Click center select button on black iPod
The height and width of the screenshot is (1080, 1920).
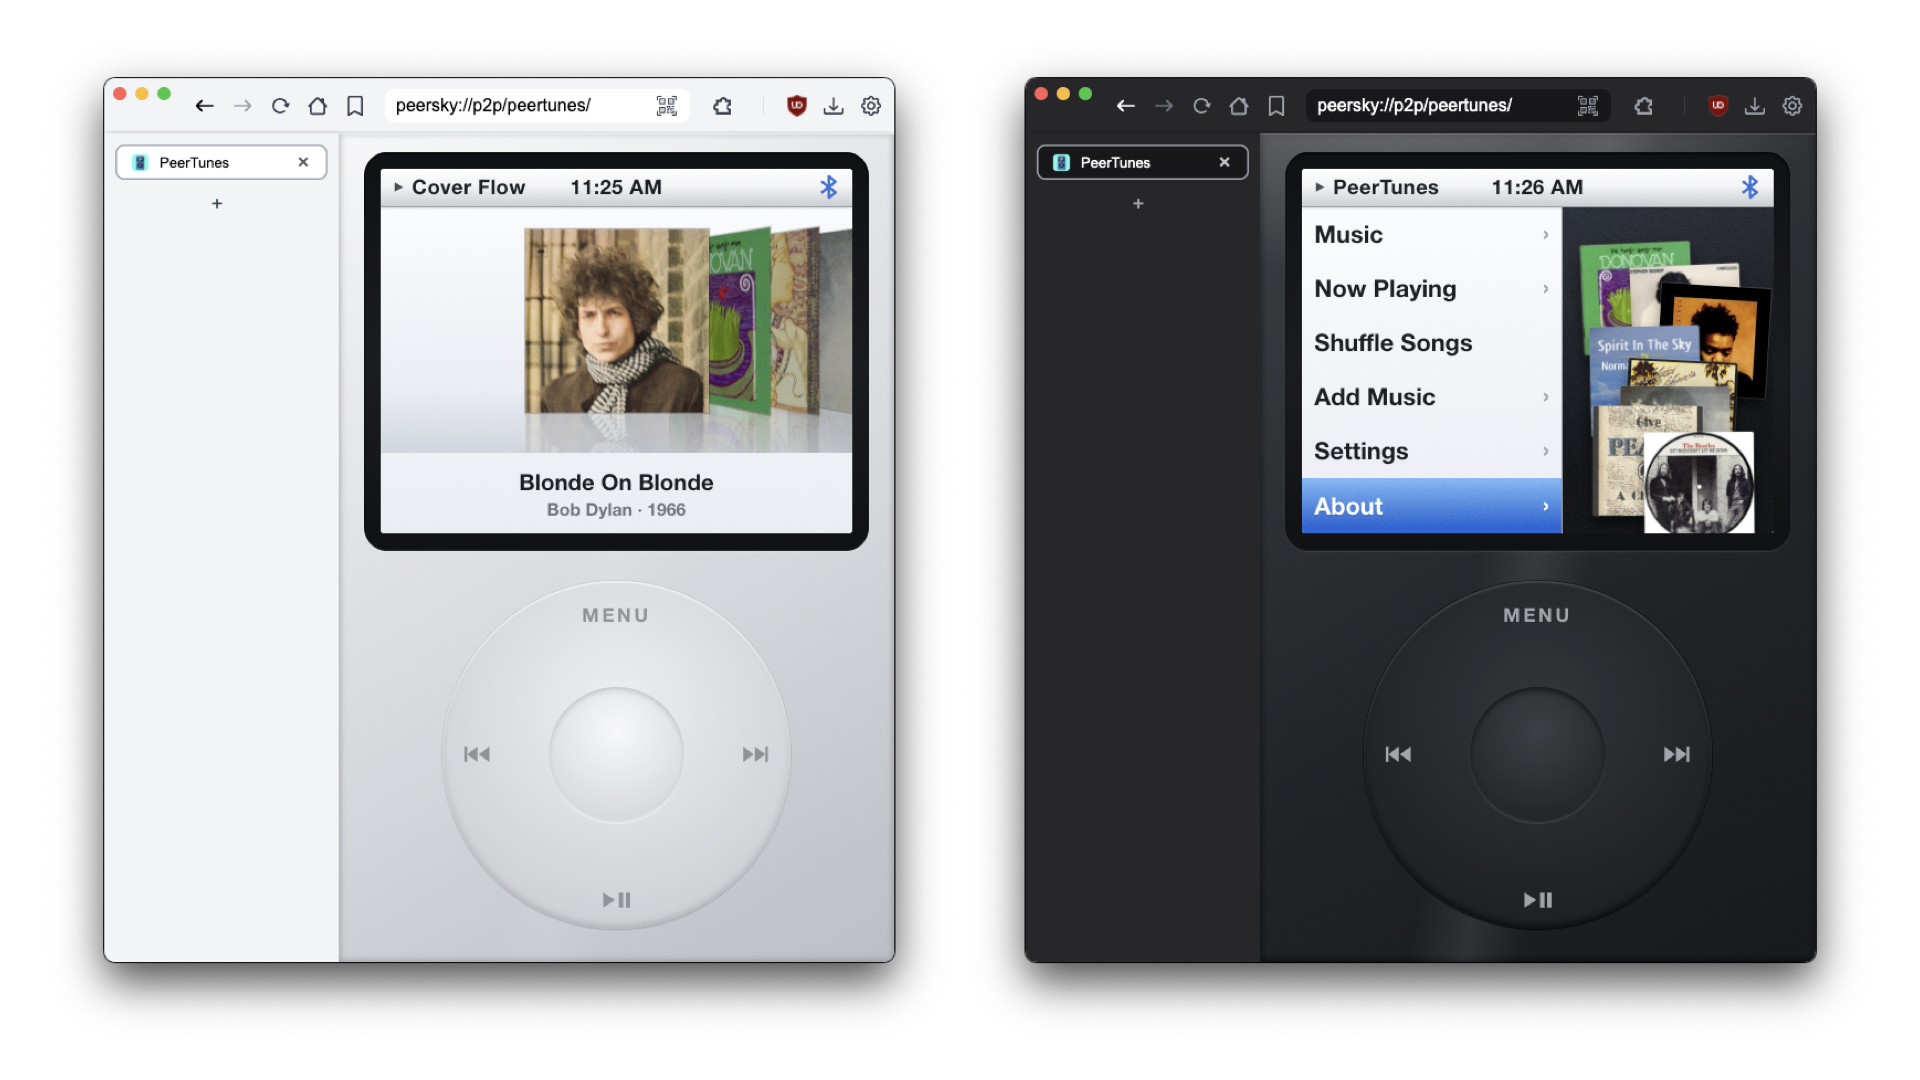[x=1537, y=755]
